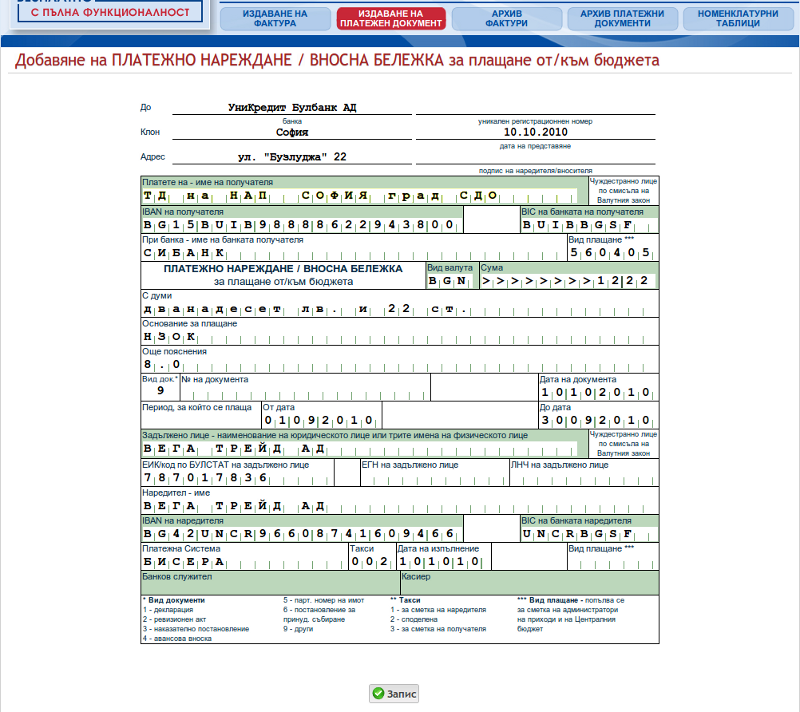Click Платежна Система field БИСЕРА
The height and width of the screenshot is (712, 800).
pos(244,562)
